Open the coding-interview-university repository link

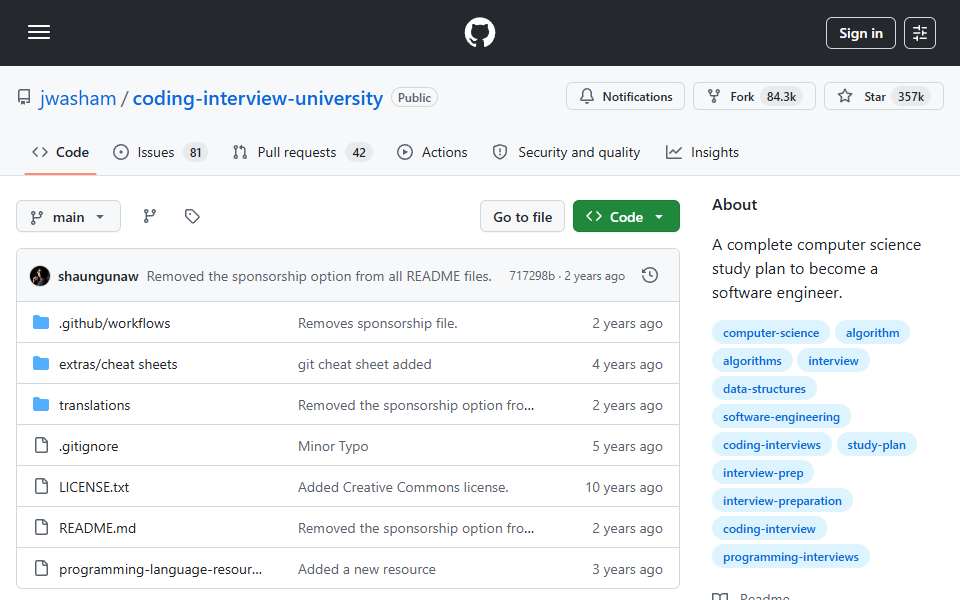[258, 98]
